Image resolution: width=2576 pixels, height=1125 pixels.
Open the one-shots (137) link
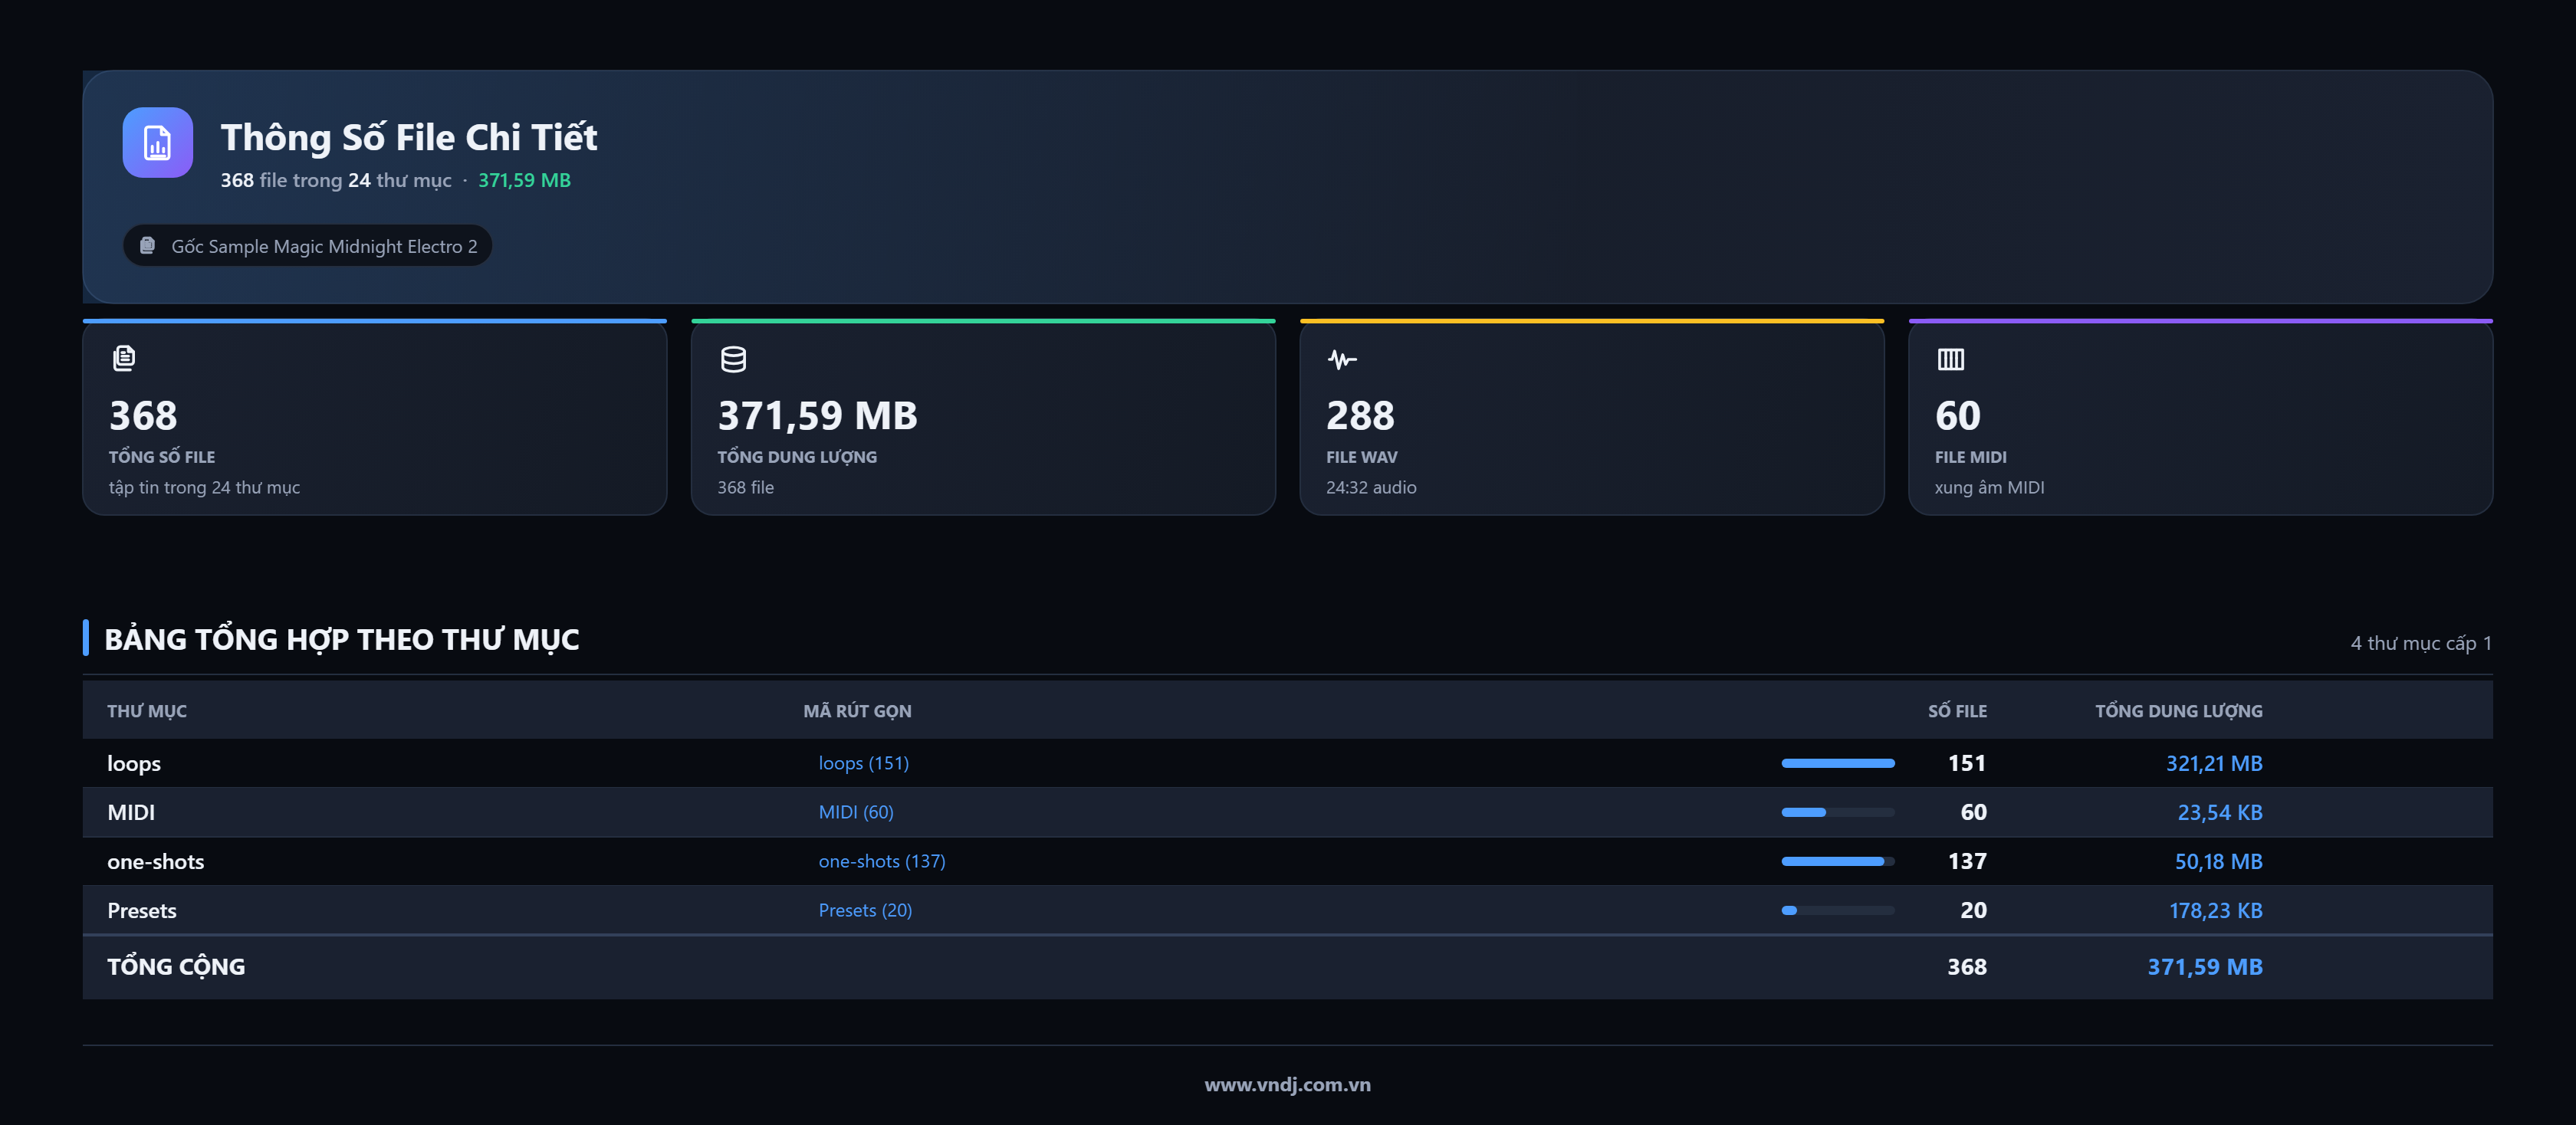click(881, 861)
